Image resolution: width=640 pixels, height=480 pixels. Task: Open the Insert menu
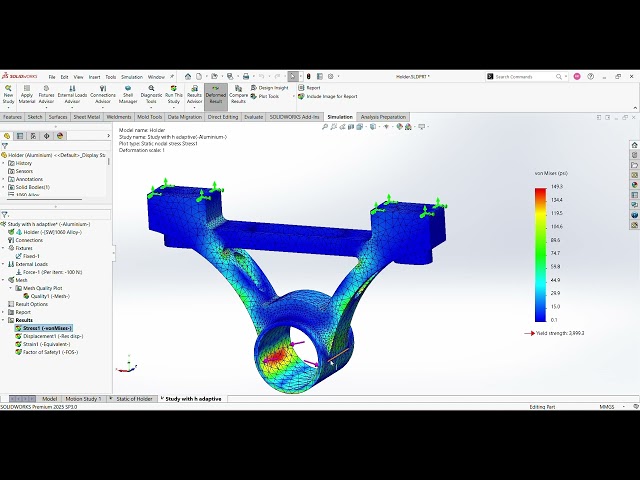(94, 77)
